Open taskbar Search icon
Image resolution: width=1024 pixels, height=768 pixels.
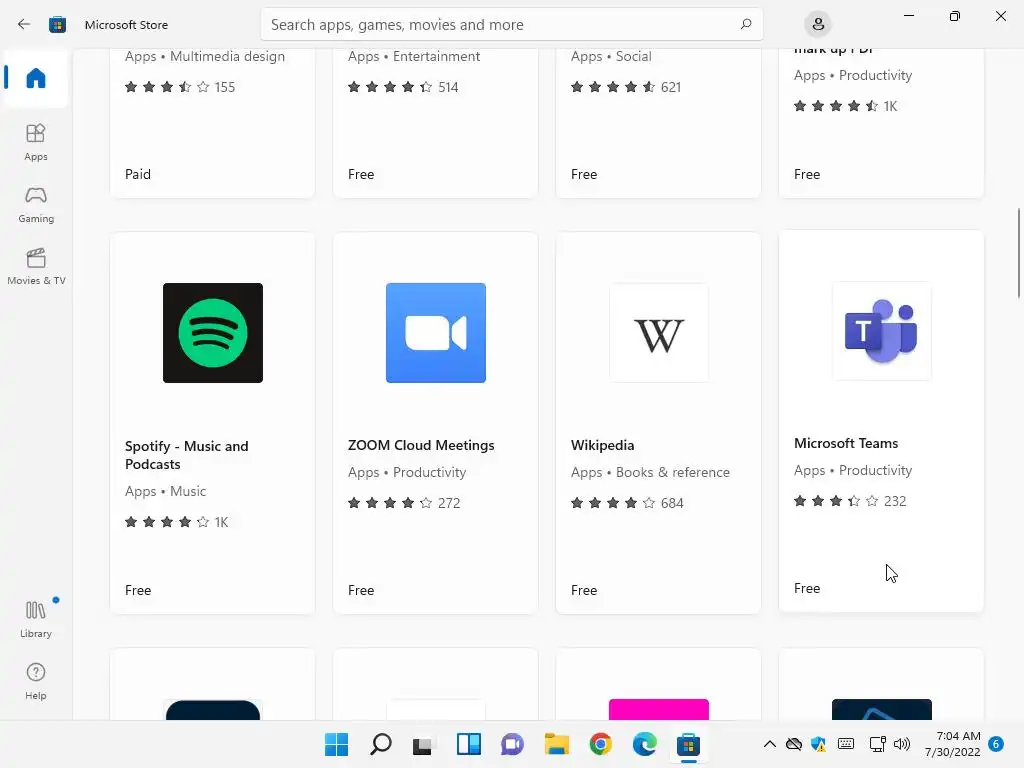pos(381,744)
